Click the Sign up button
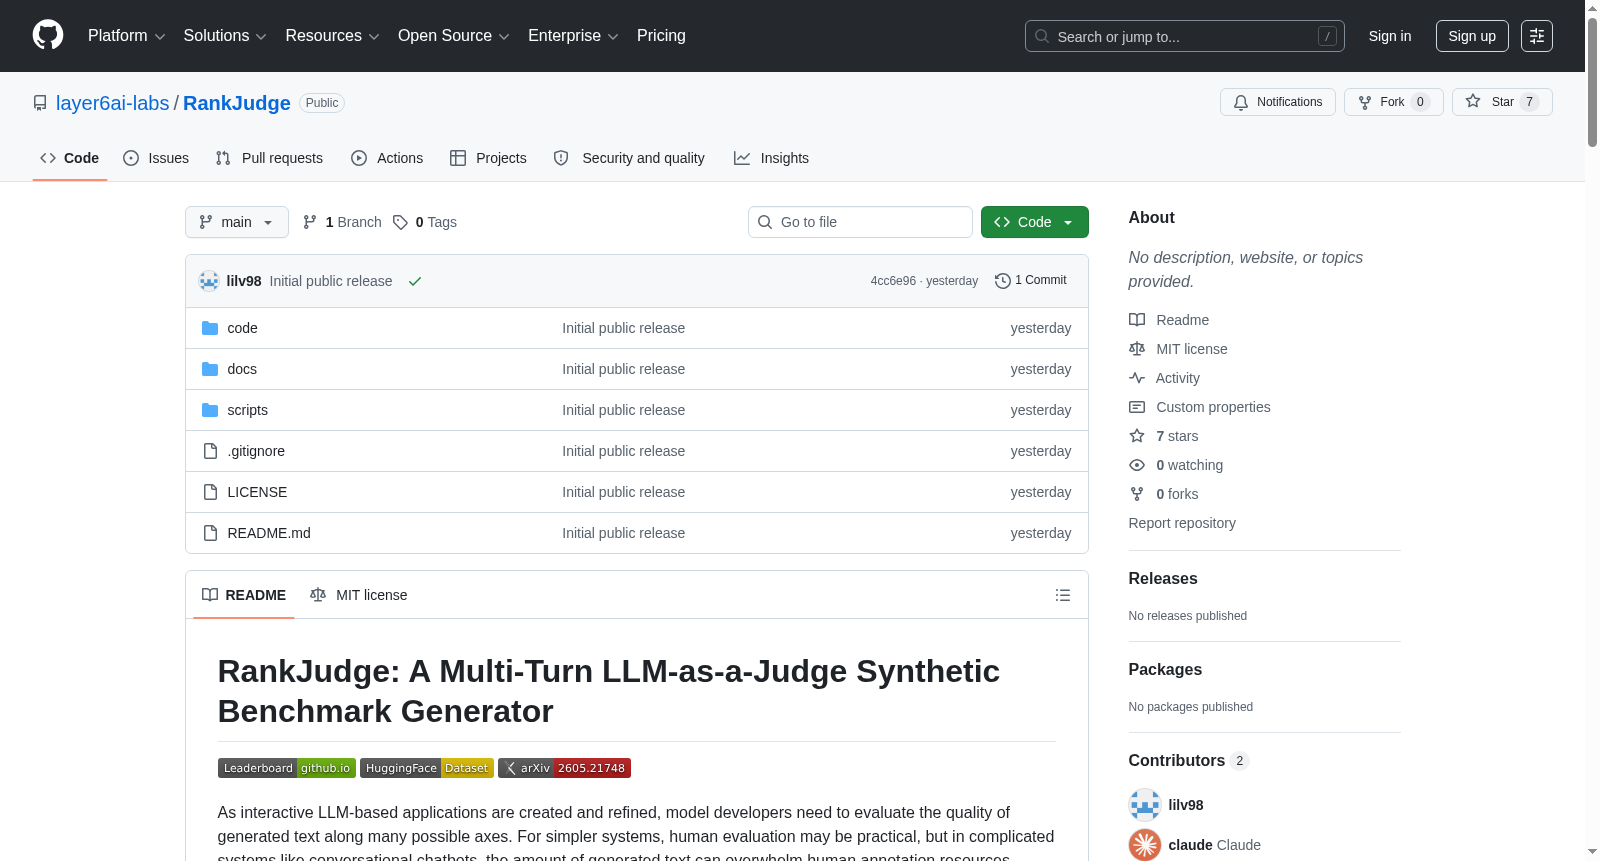 (1472, 36)
